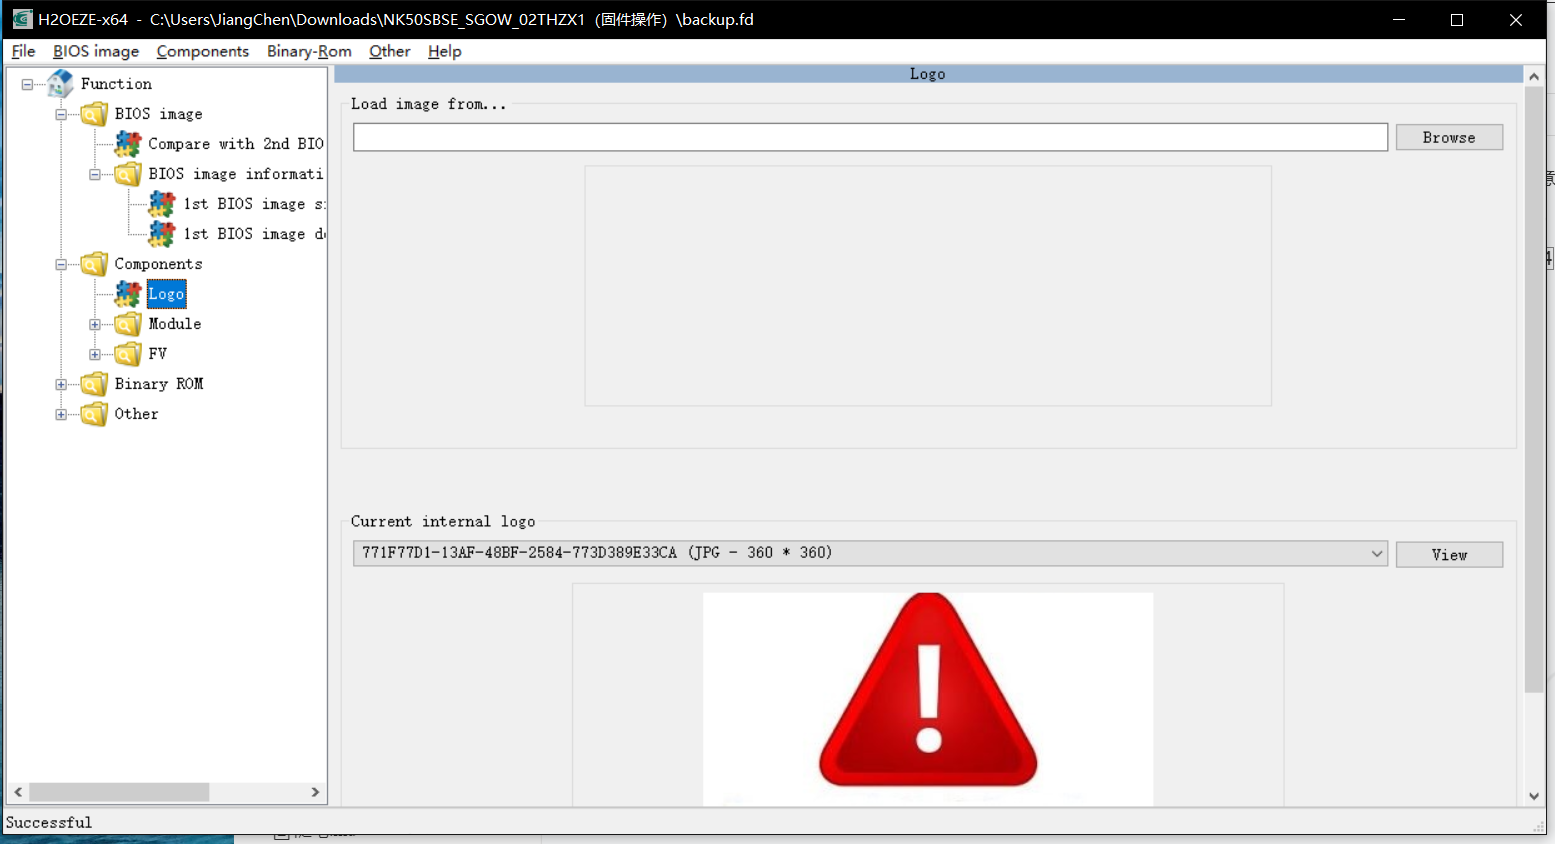This screenshot has width=1555, height=844.
Task: Select the Logo item in the tree
Action: 166,294
